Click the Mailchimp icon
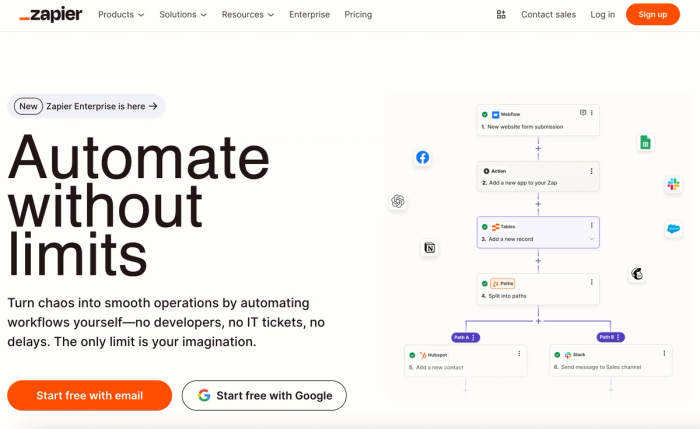 (x=637, y=273)
